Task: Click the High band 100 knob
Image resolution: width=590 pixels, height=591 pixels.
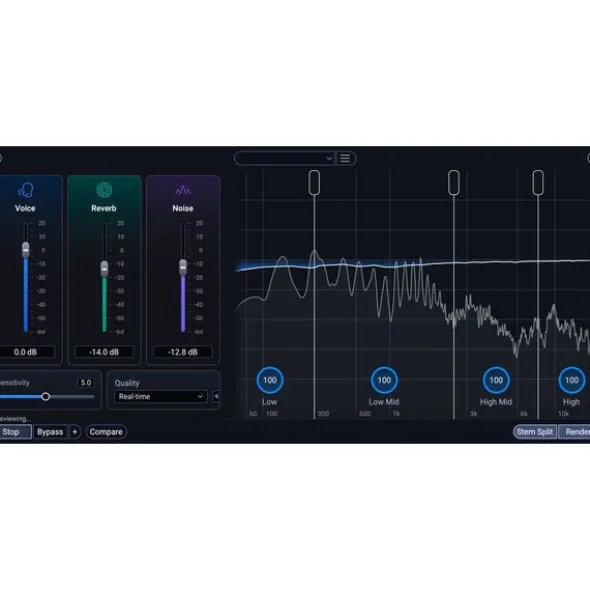Action: [572, 380]
